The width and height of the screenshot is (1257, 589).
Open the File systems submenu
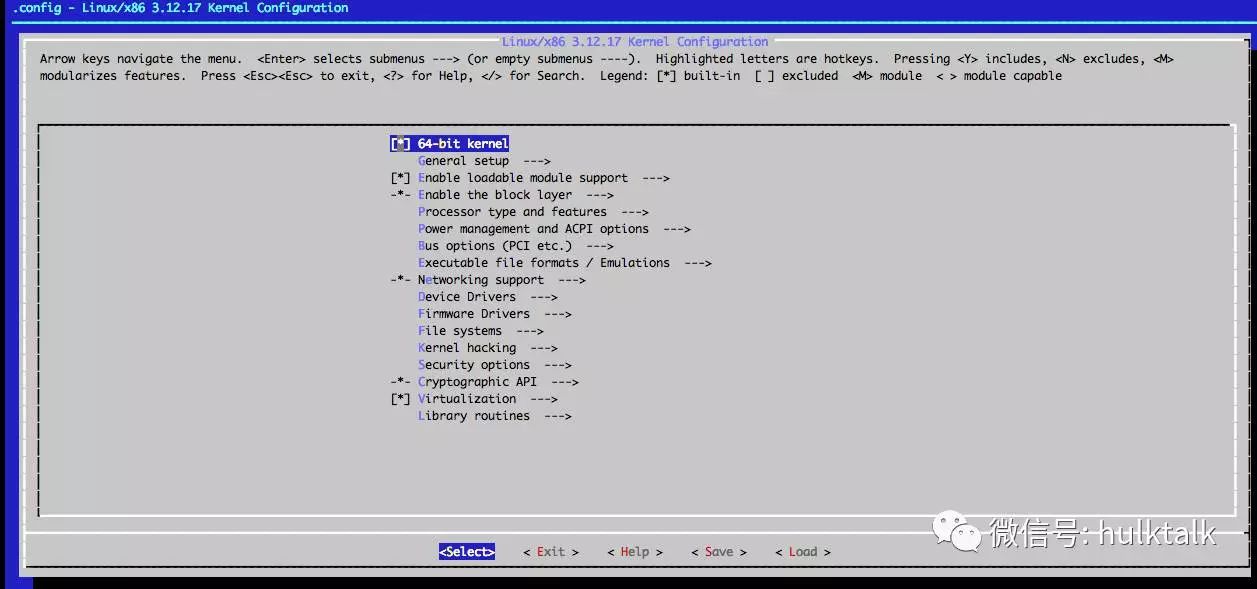pyautogui.click(x=481, y=331)
